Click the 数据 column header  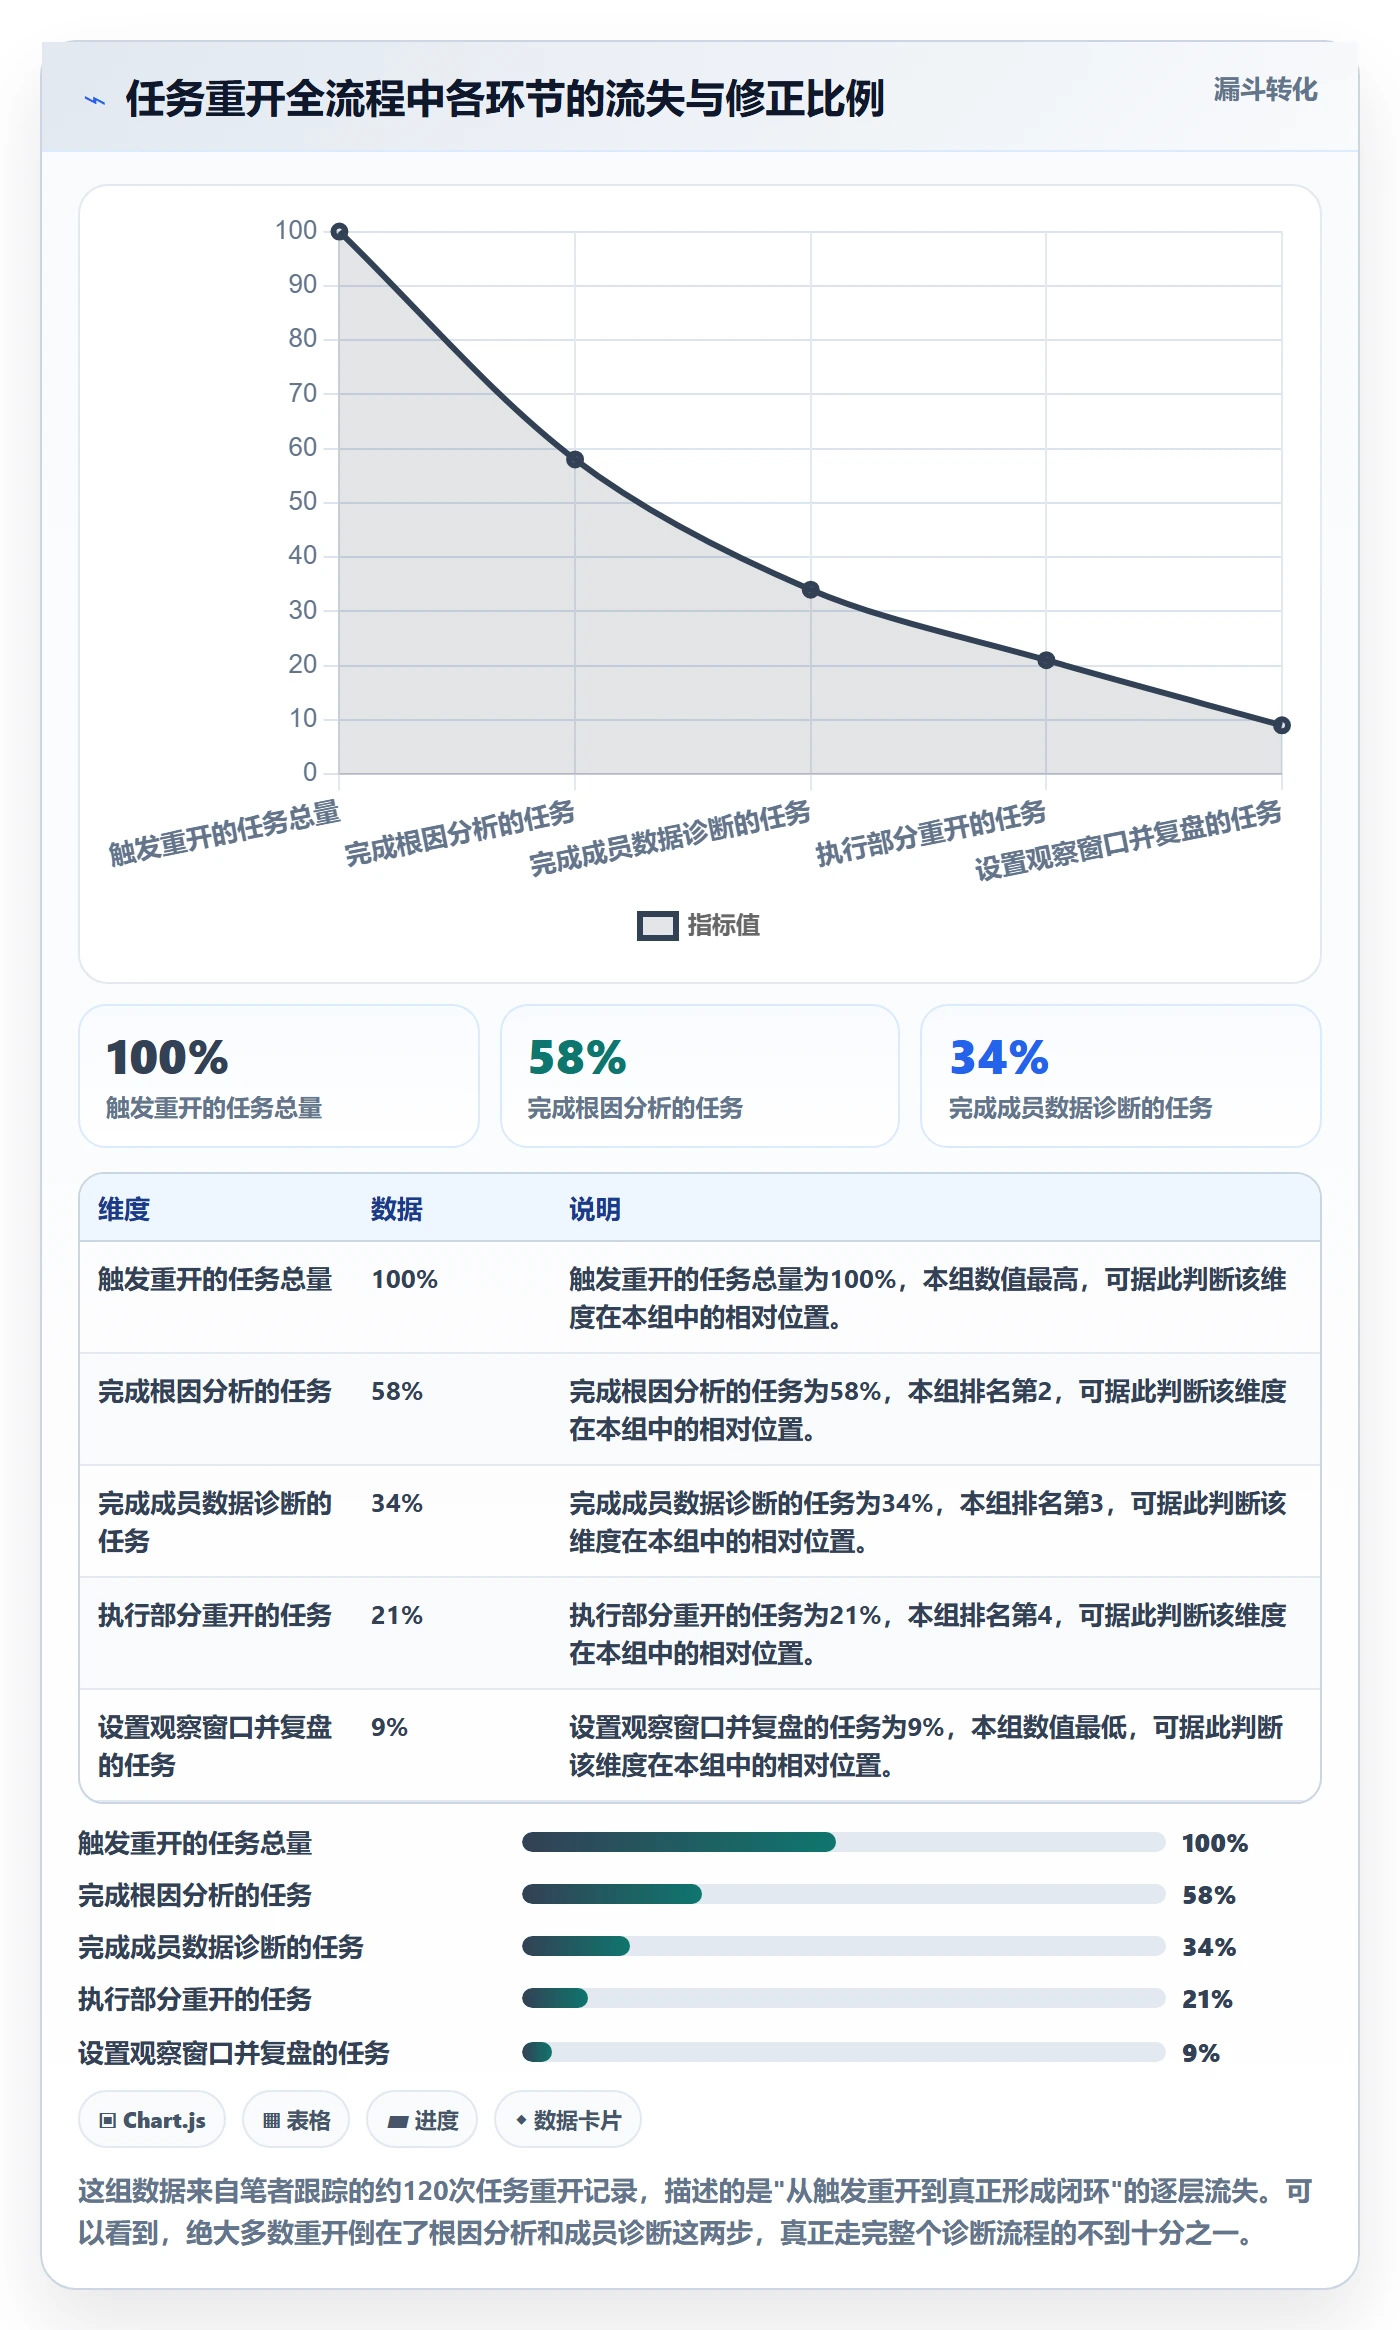[397, 1209]
